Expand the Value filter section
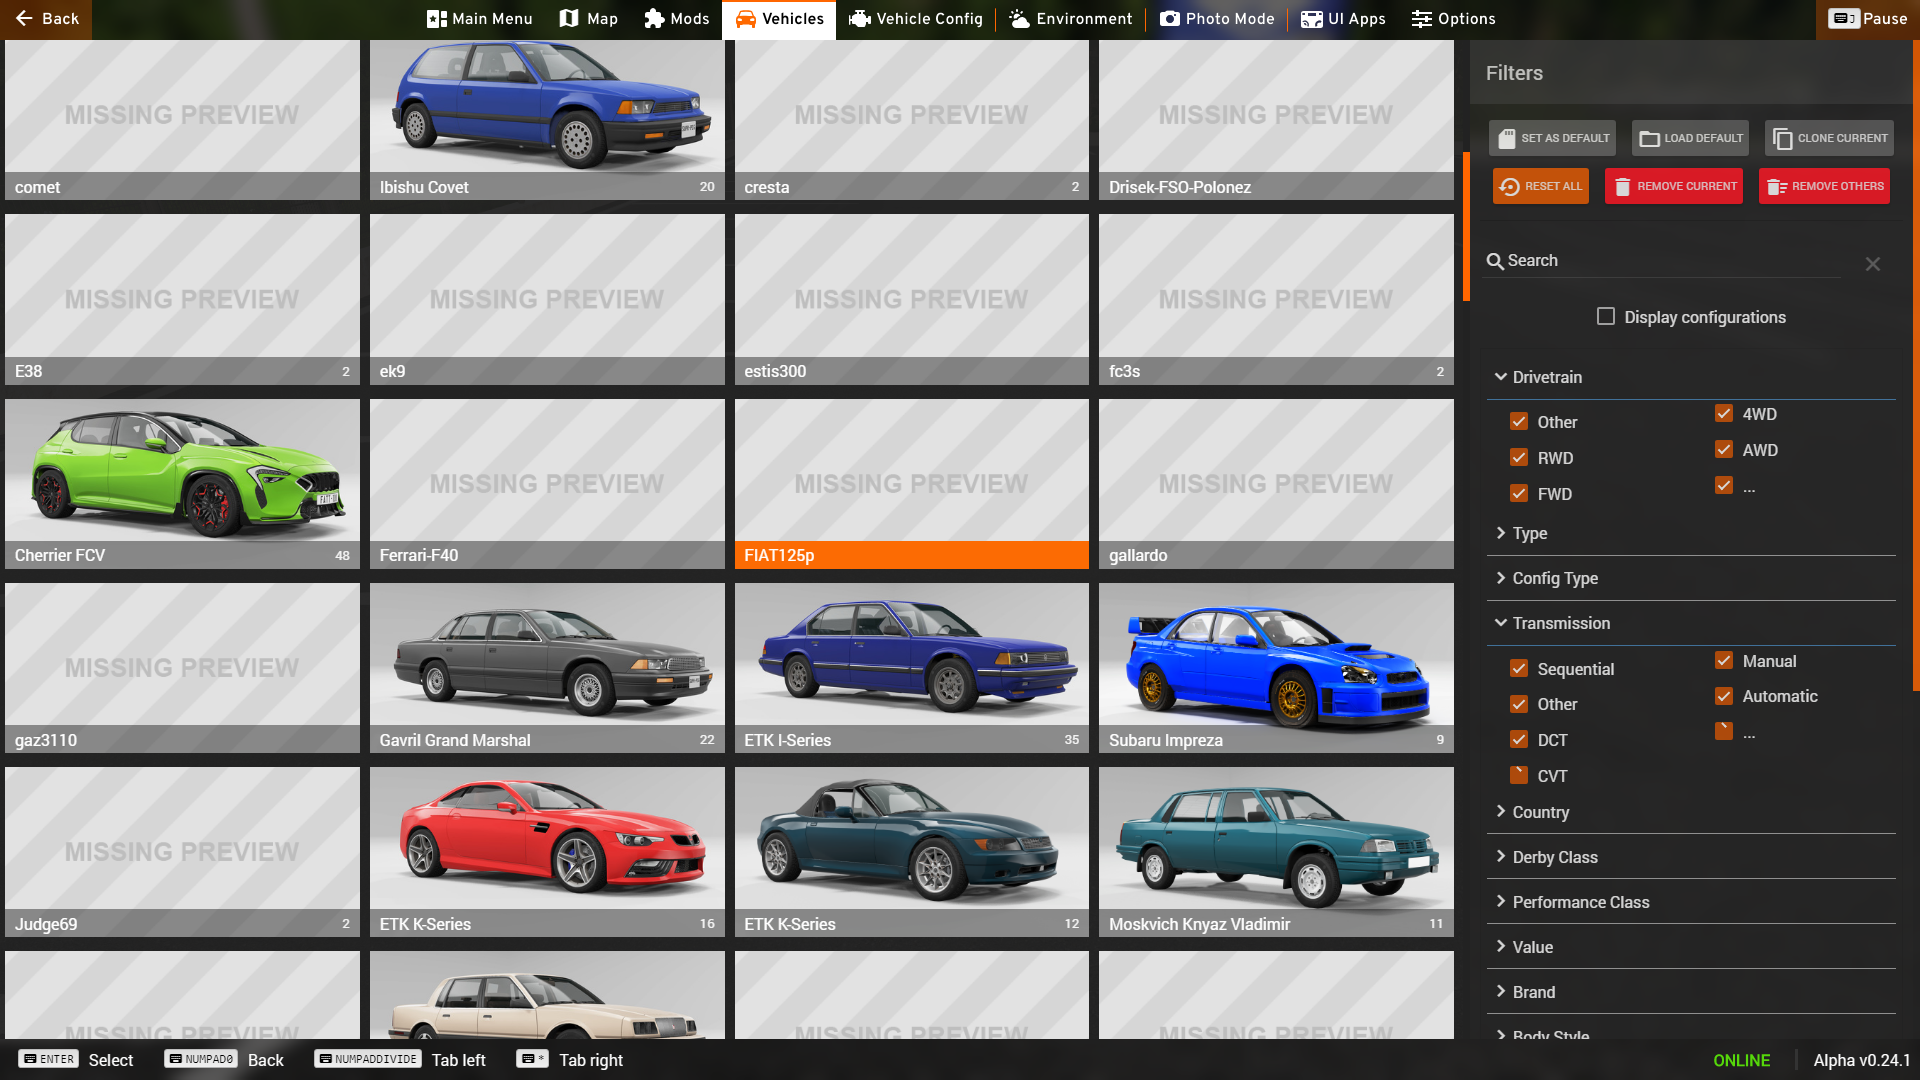Image resolution: width=1920 pixels, height=1080 pixels. pos(1691,947)
